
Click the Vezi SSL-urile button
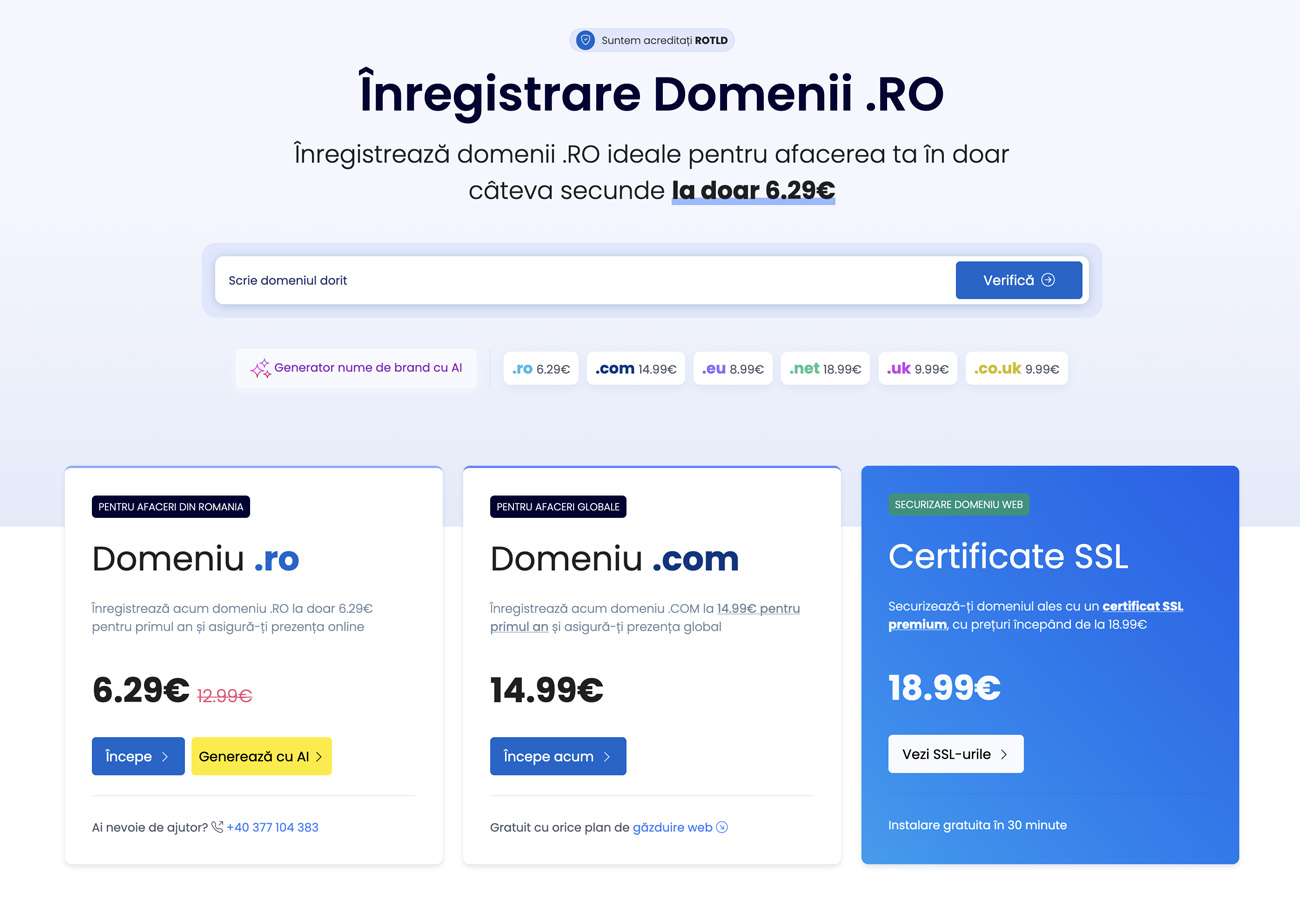(956, 754)
